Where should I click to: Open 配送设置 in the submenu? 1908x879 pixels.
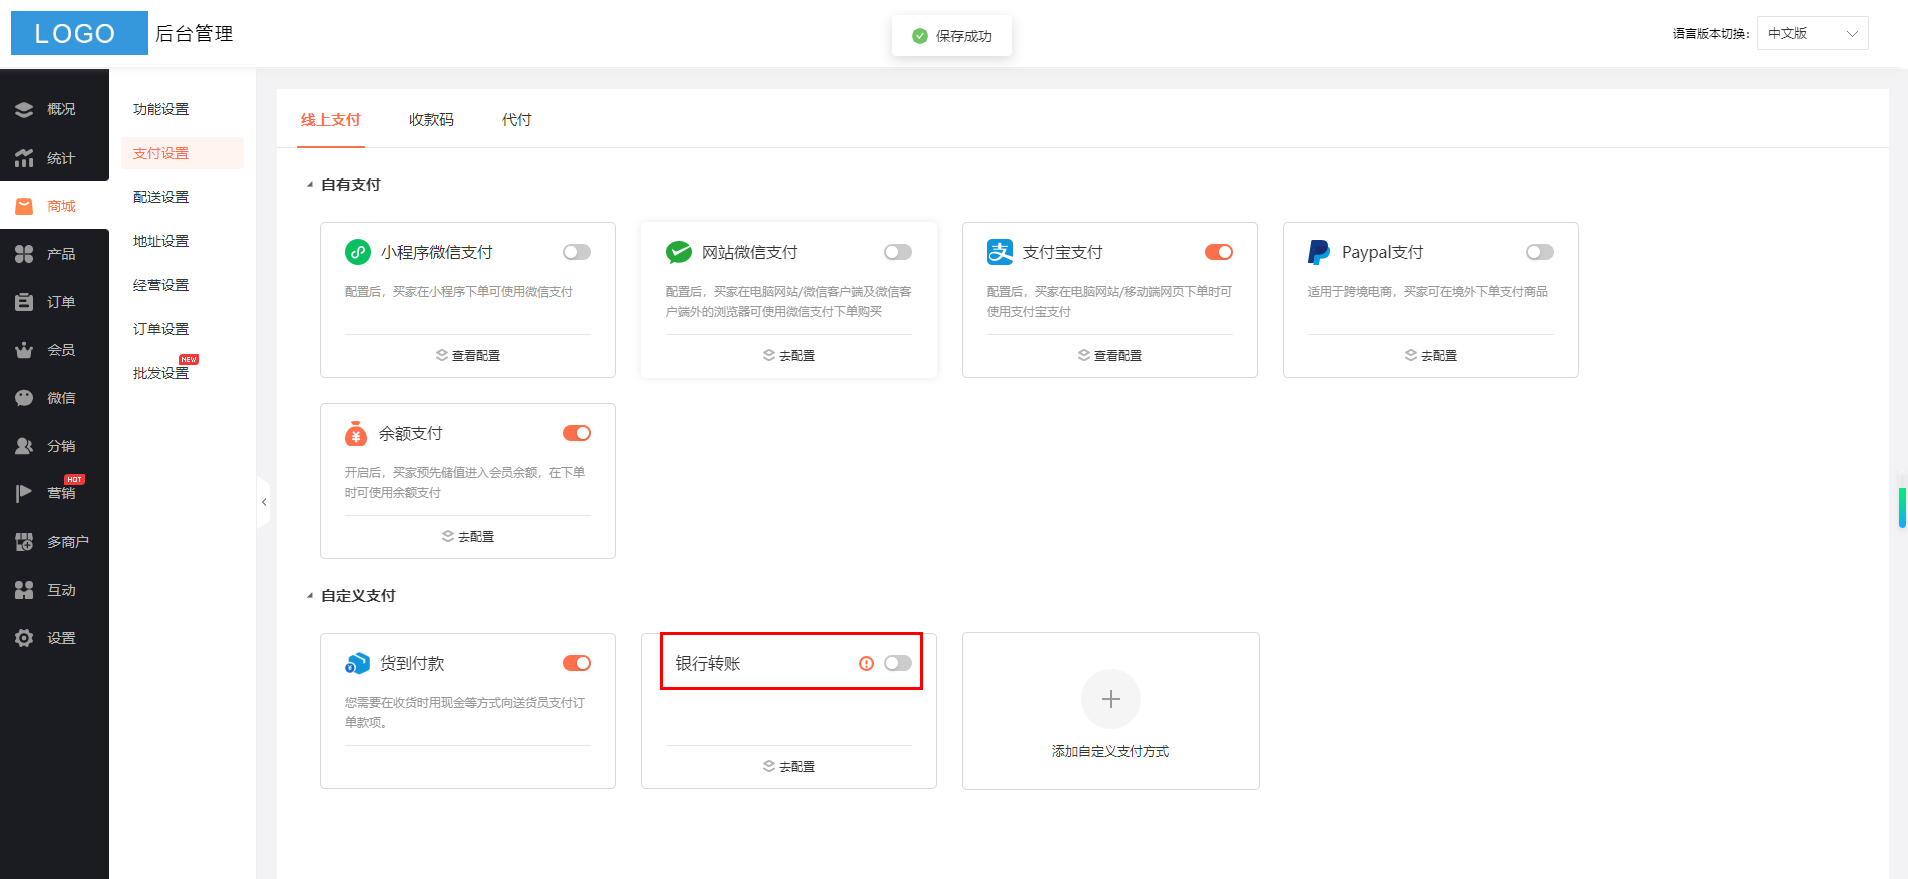161,197
